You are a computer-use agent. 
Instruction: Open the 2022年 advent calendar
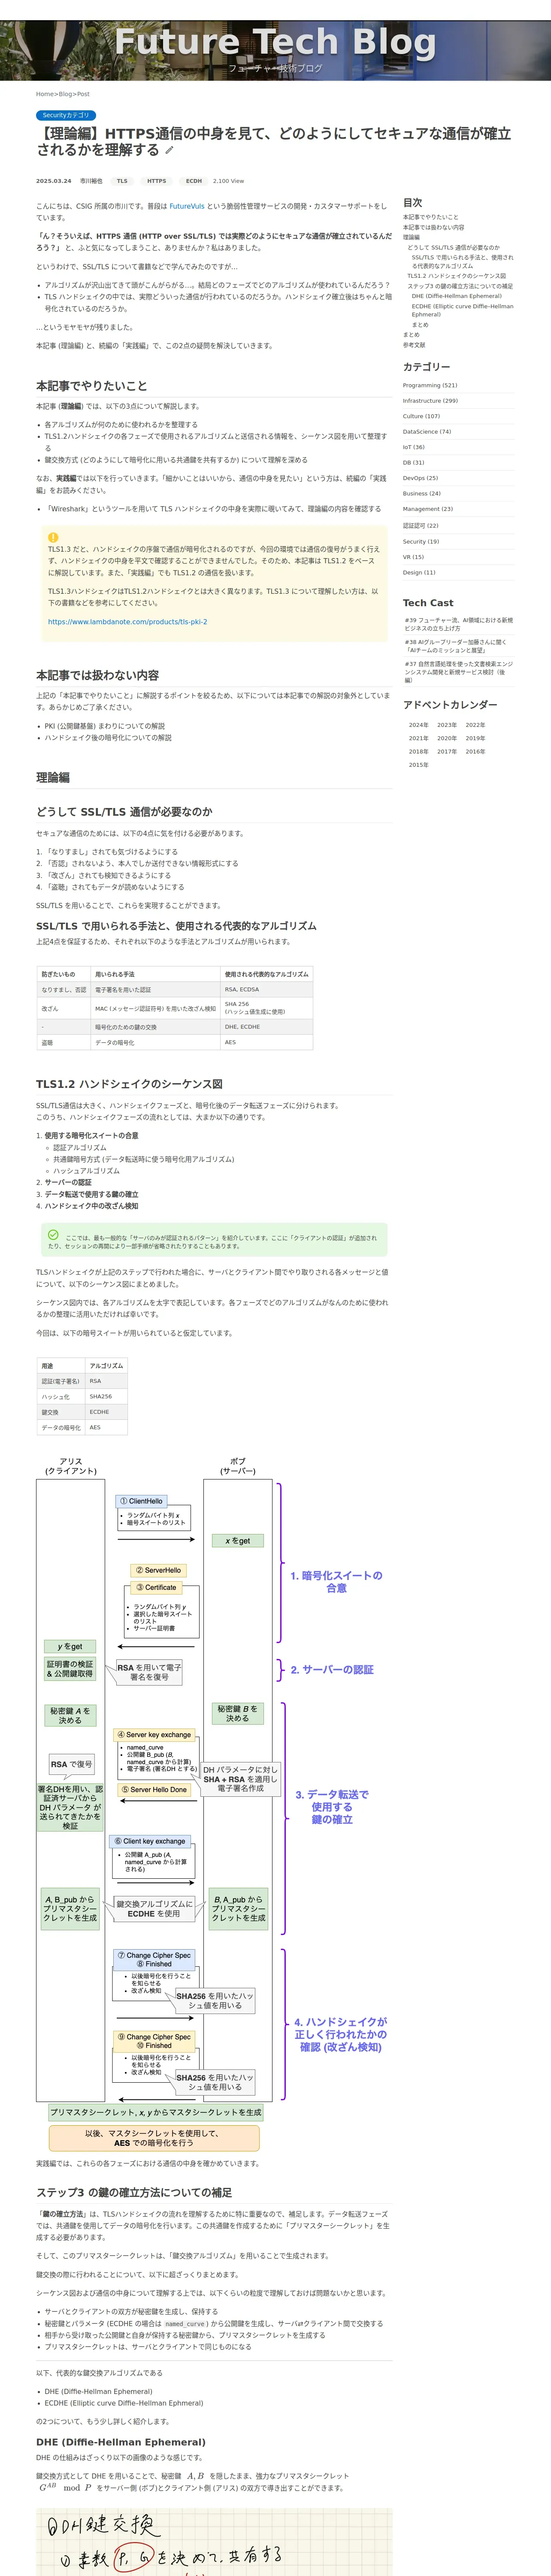(x=475, y=725)
